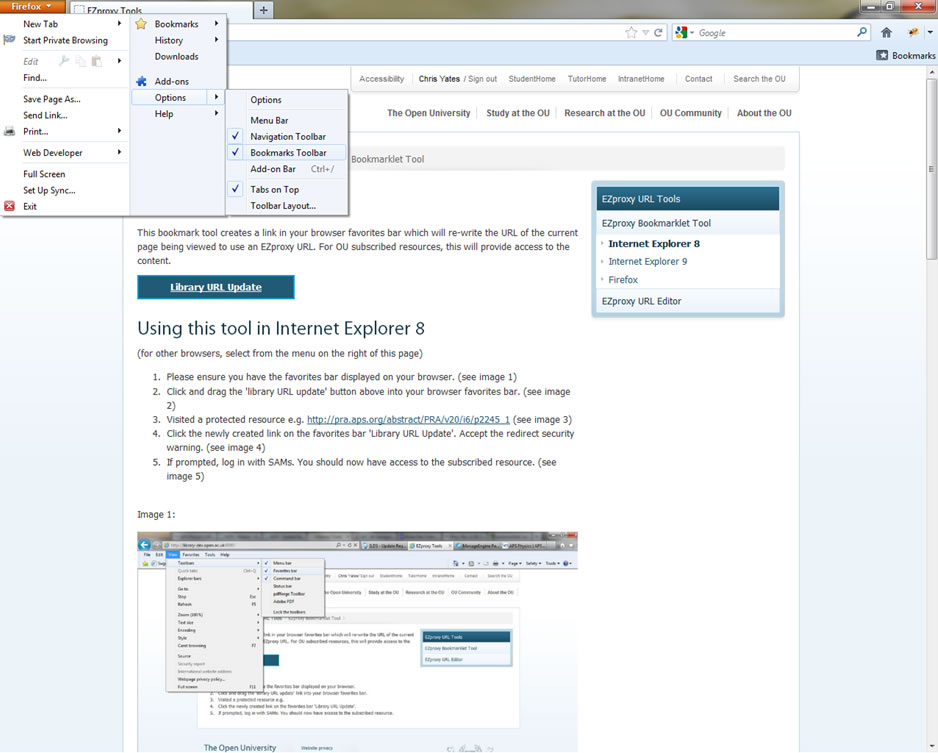938x753 pixels.
Task: Click the Sign out link
Action: [482, 79]
